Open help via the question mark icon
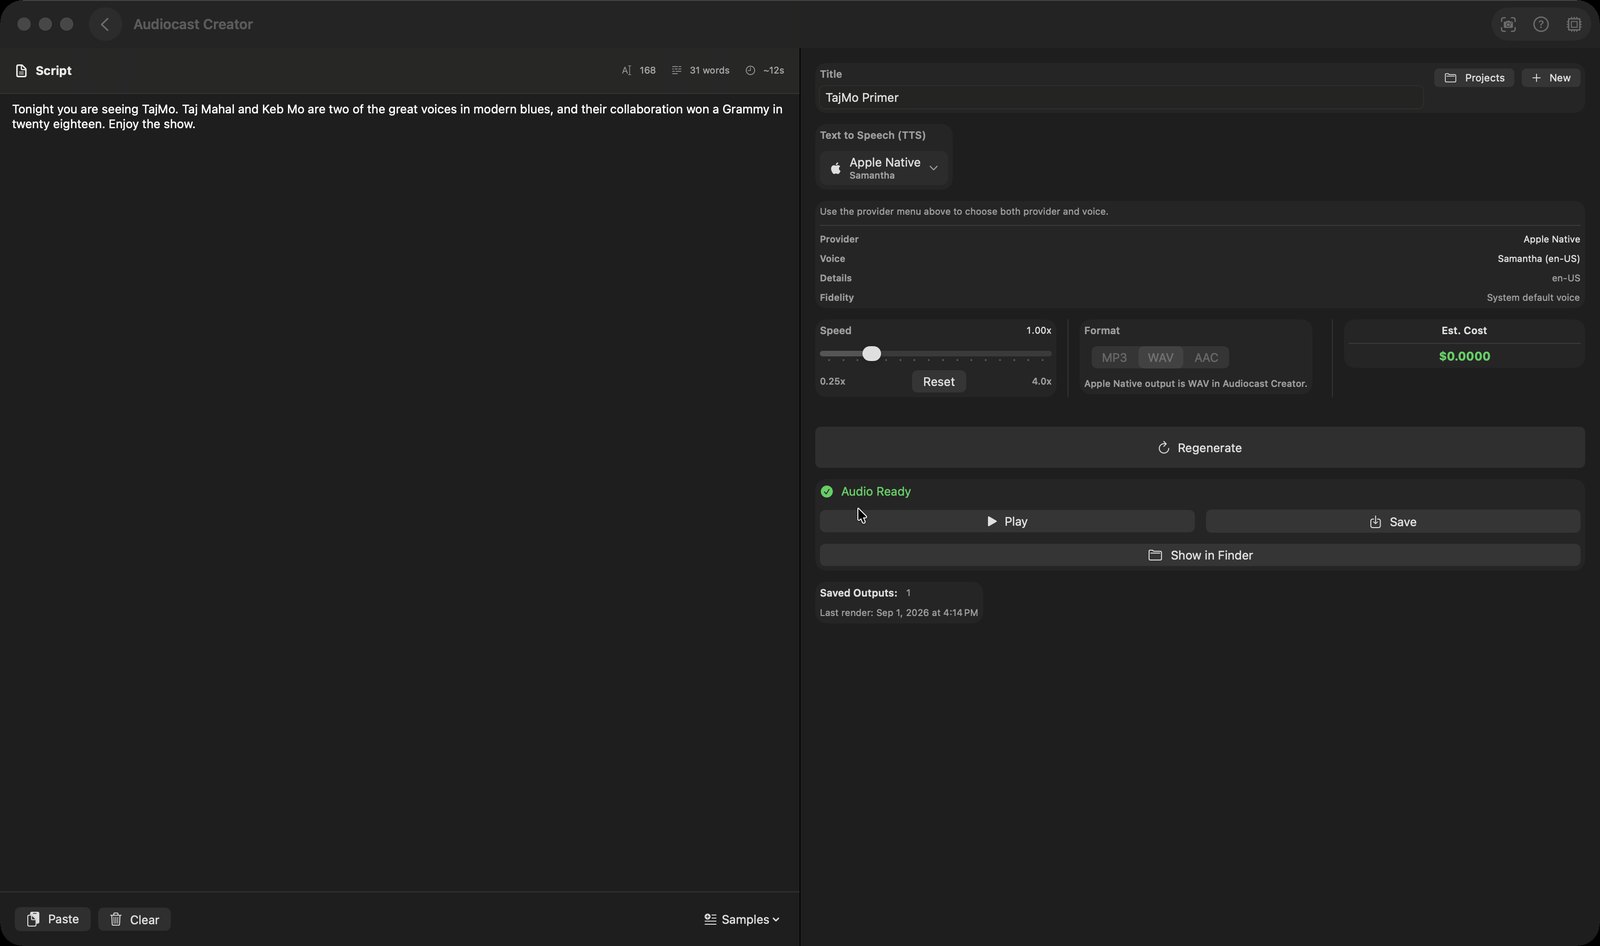 1541,24
